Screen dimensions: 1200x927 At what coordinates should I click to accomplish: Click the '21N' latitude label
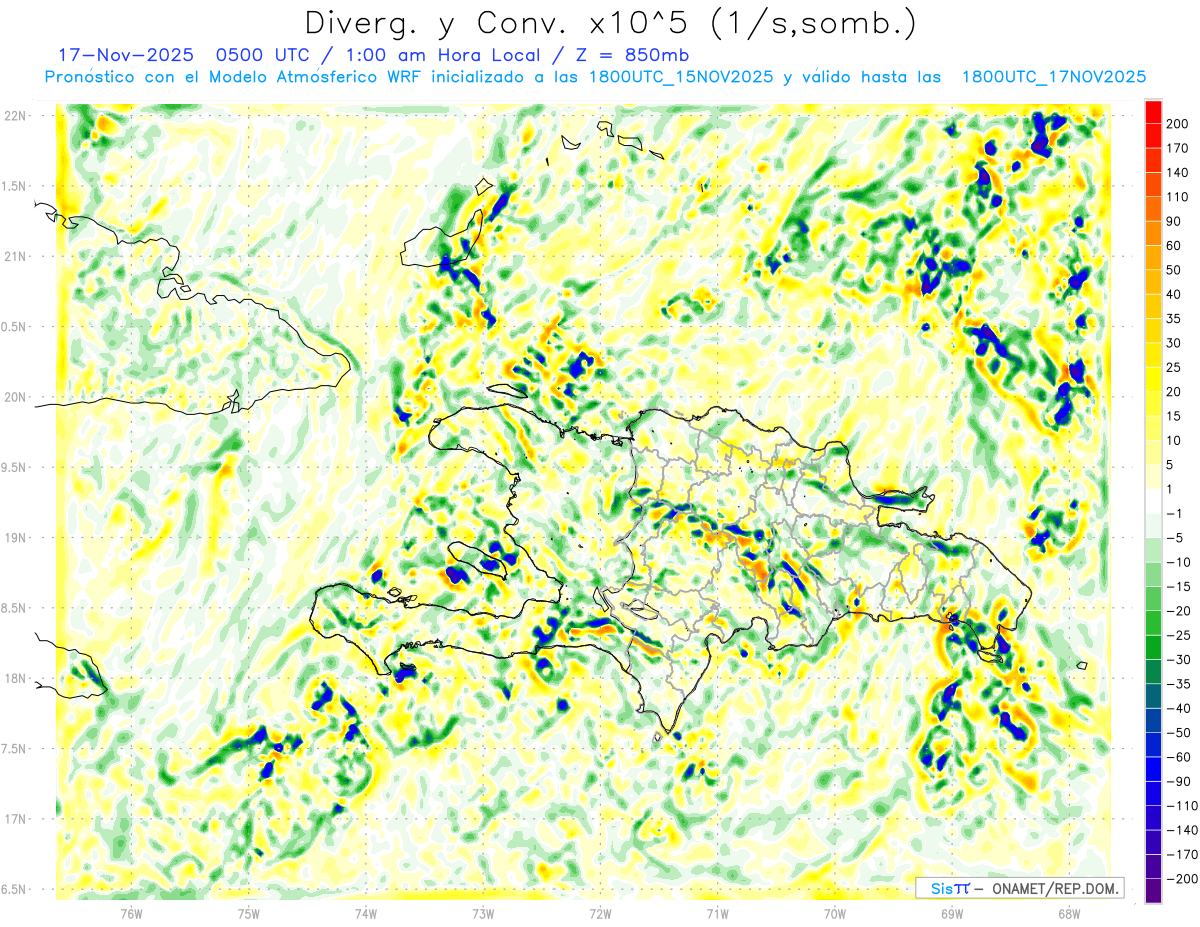15,257
